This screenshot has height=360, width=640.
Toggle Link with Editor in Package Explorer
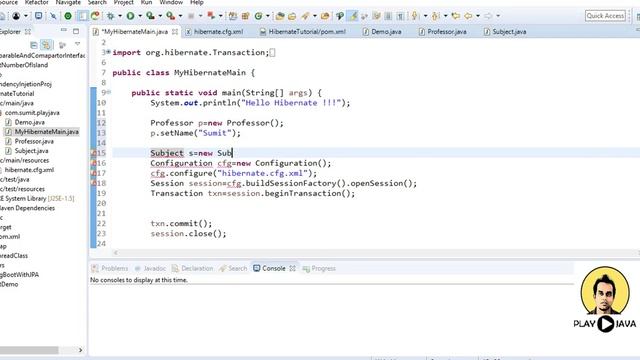click(x=47, y=44)
